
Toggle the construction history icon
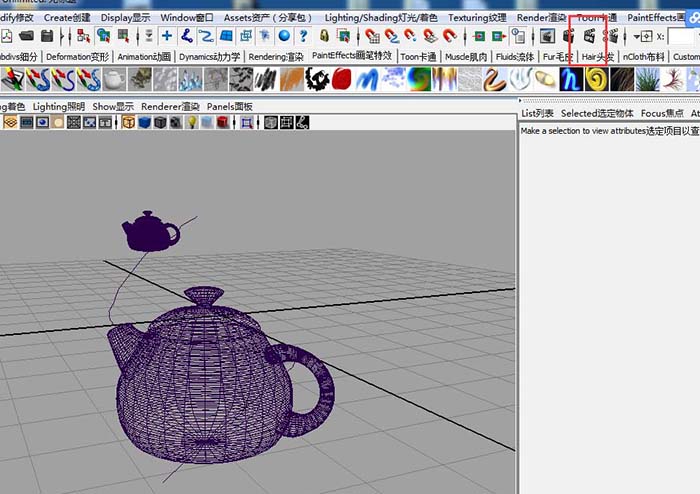(518, 36)
